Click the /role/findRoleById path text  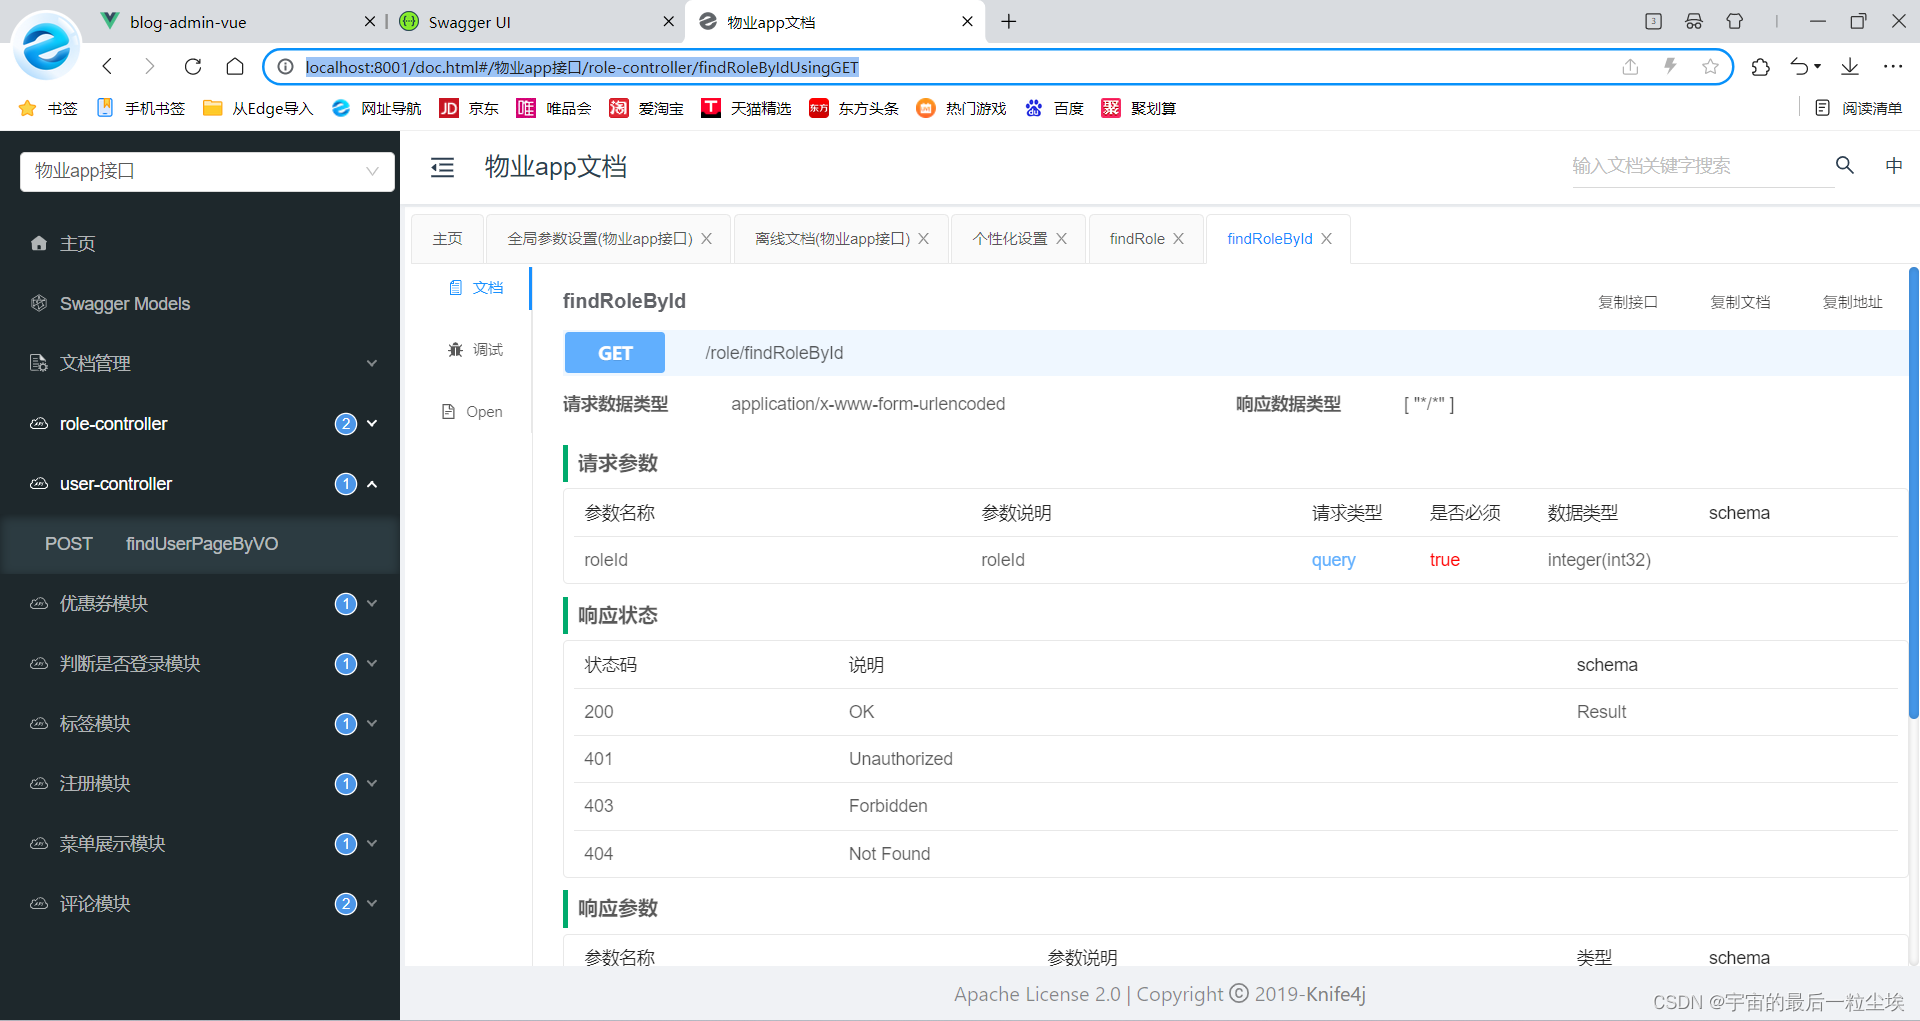coord(774,353)
